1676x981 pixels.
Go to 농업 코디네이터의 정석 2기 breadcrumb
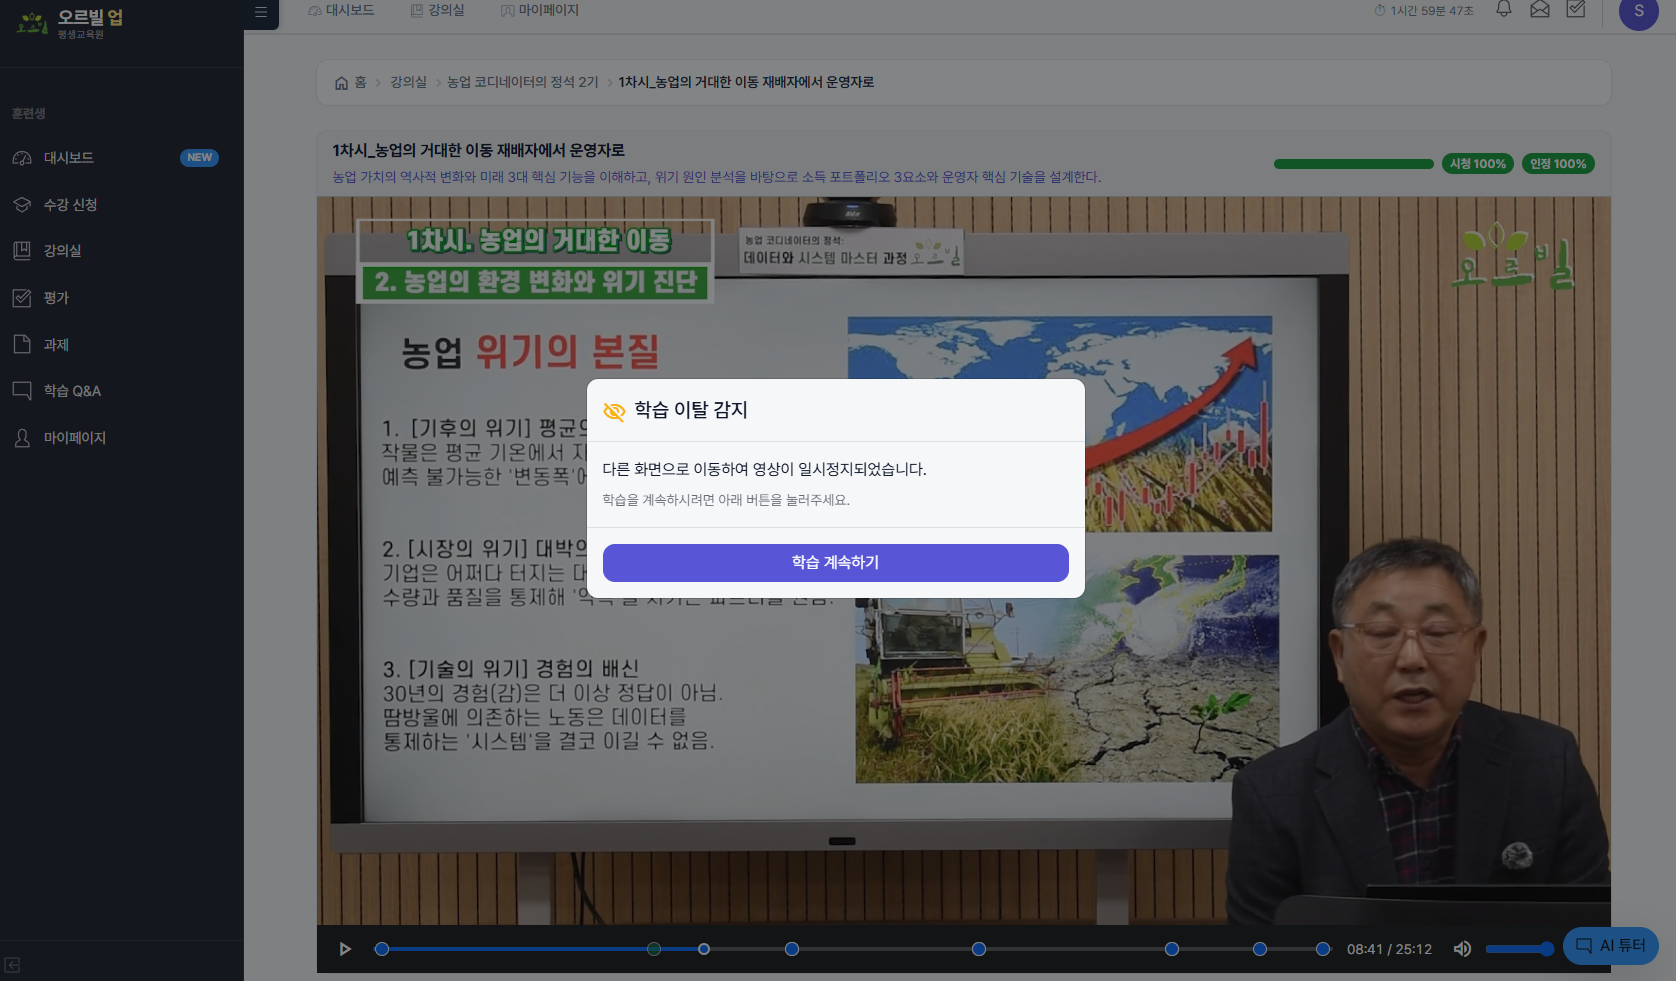click(523, 82)
